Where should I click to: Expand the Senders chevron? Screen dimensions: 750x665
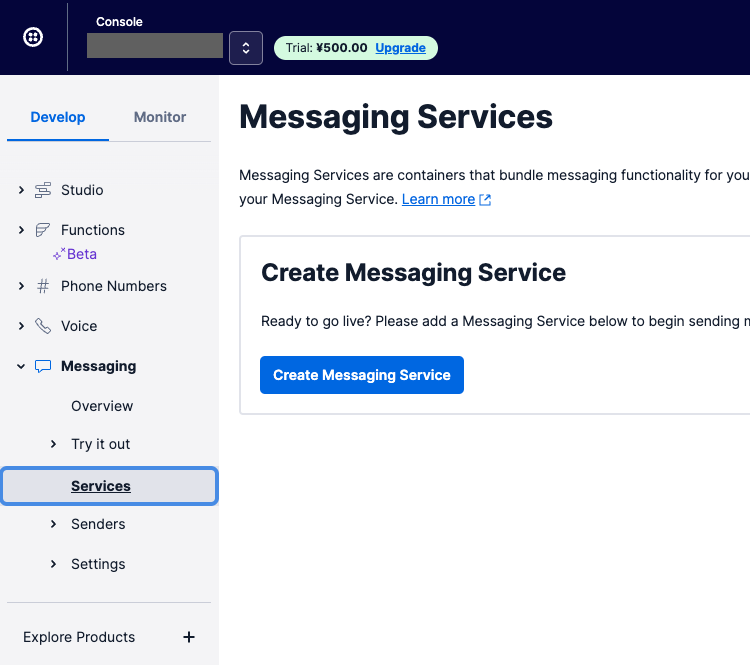54,524
